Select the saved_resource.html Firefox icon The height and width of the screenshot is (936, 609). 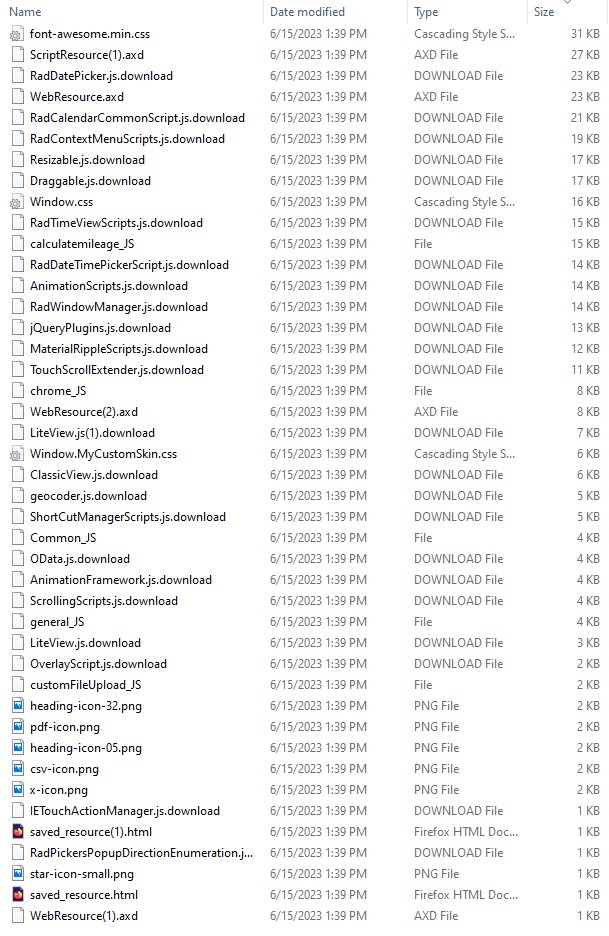click(17, 895)
